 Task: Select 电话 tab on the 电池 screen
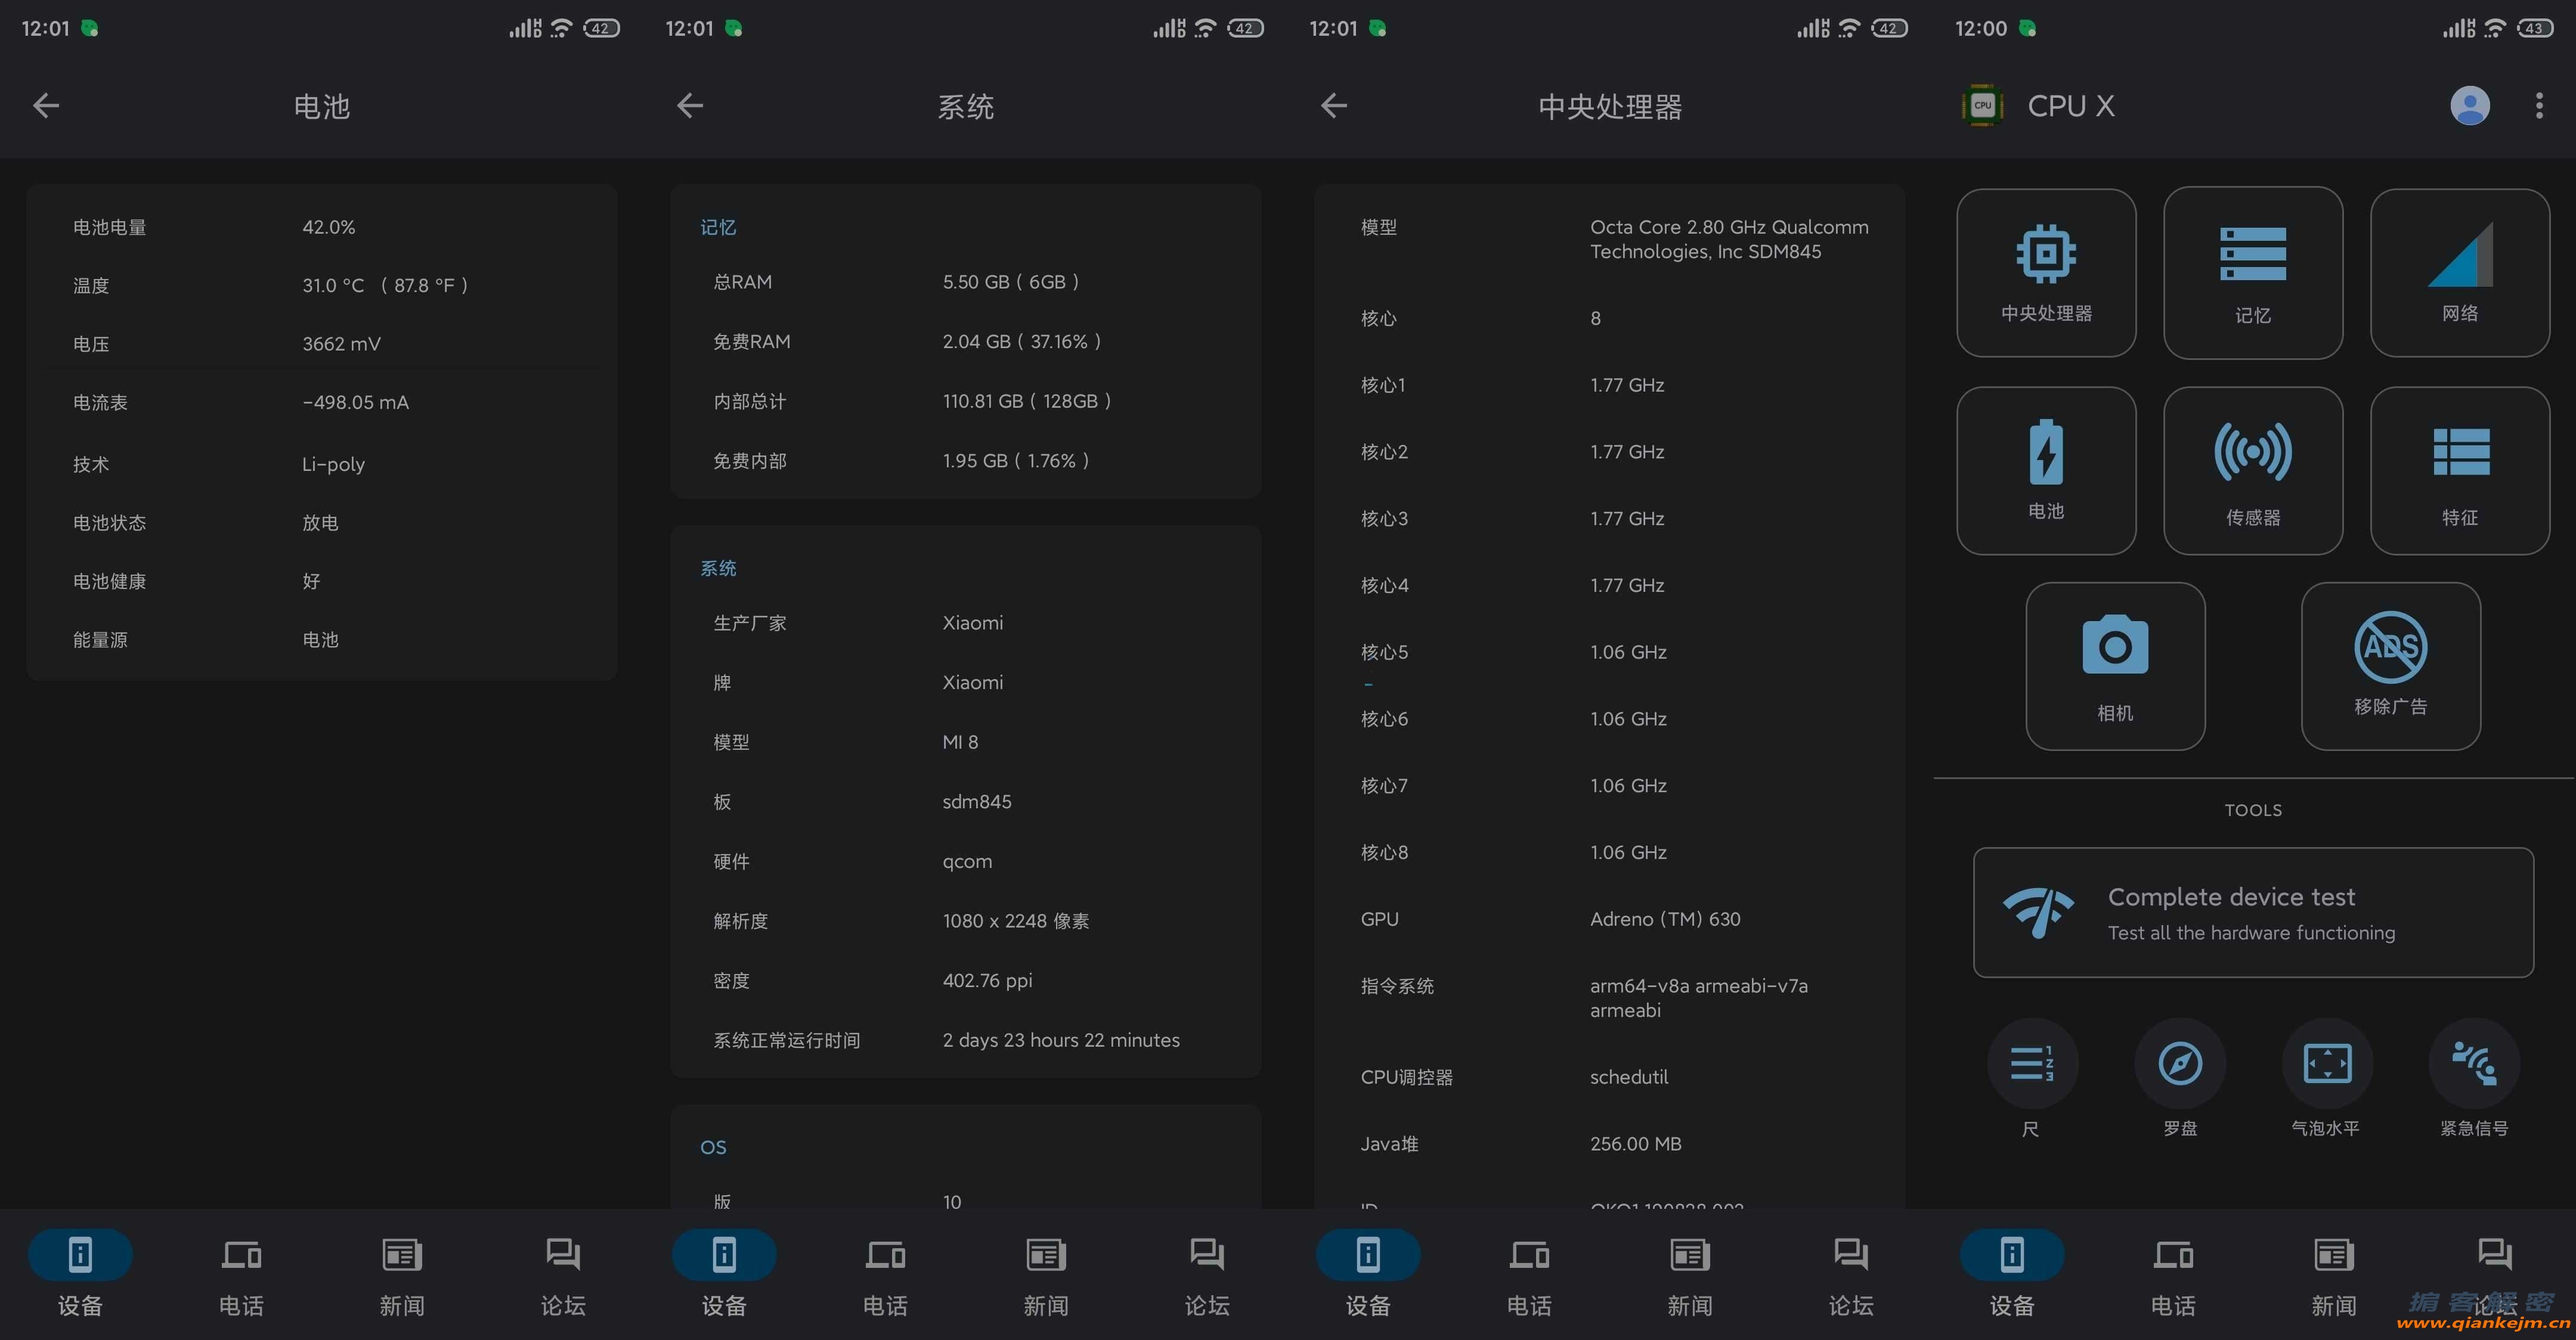tap(241, 1276)
